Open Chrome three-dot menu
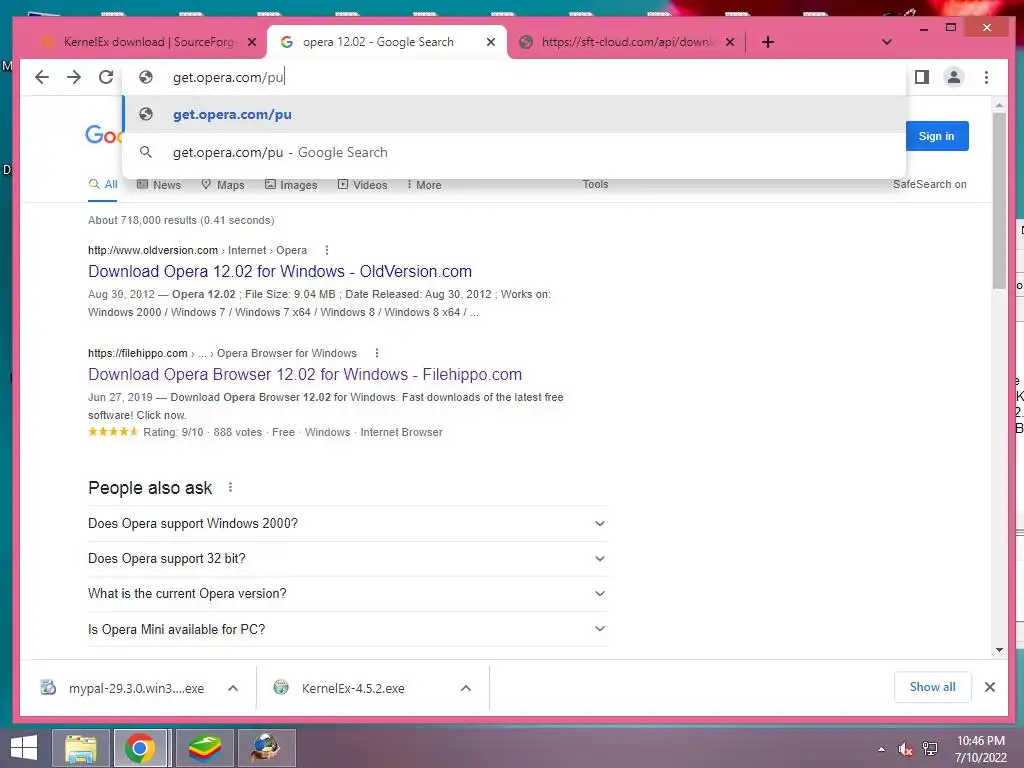Image resolution: width=1024 pixels, height=768 pixels. coord(986,77)
